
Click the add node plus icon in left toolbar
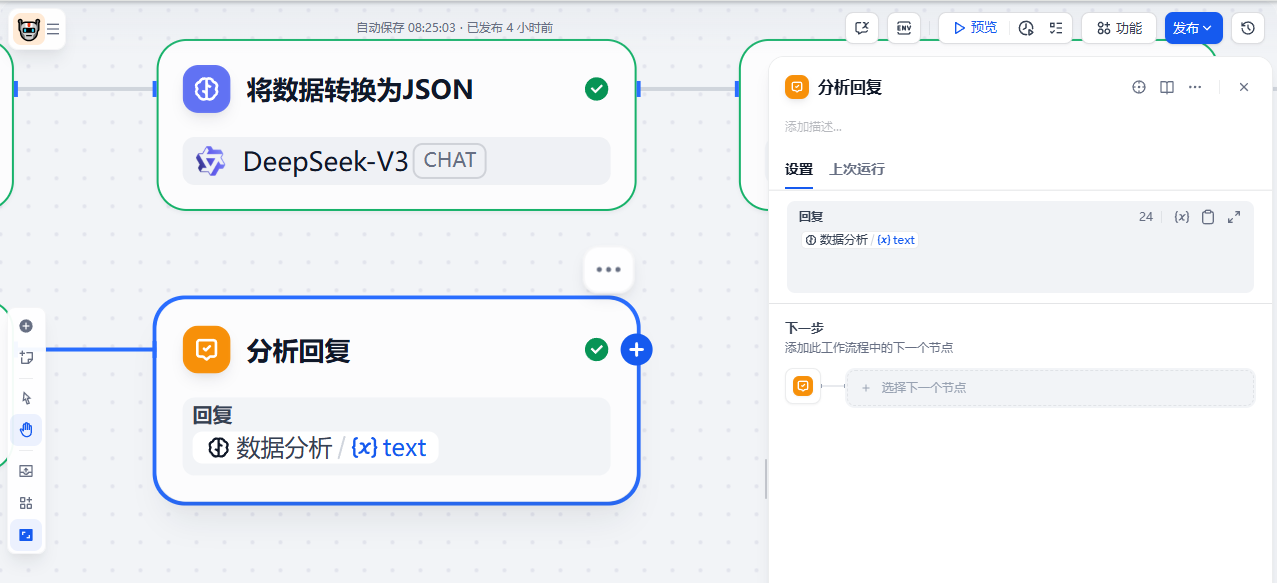(x=26, y=326)
